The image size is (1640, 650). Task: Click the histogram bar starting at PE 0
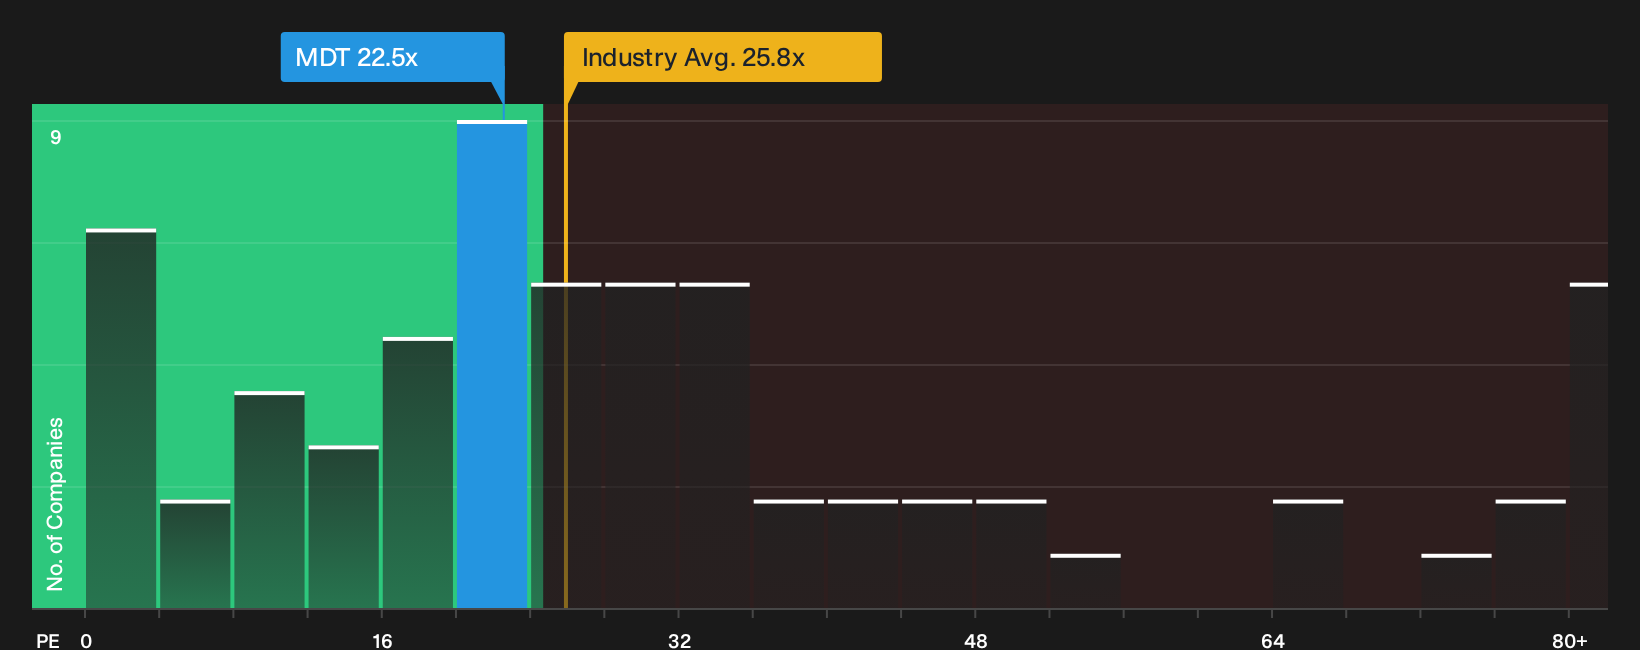click(121, 419)
